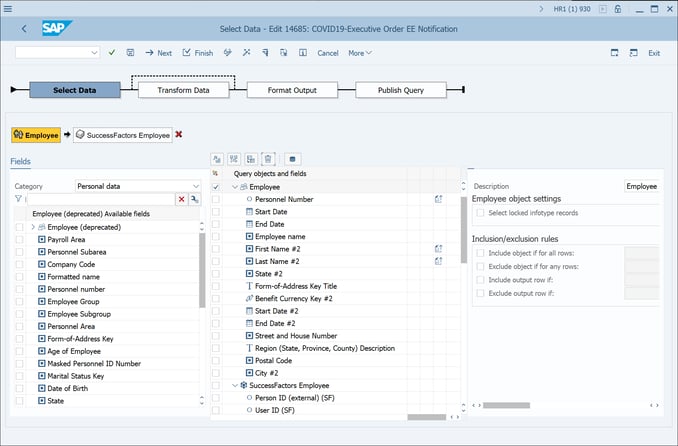Viewport: 678px width, 446px height.
Task: Click the edit icon on Personnel Number row
Action: (x=438, y=199)
